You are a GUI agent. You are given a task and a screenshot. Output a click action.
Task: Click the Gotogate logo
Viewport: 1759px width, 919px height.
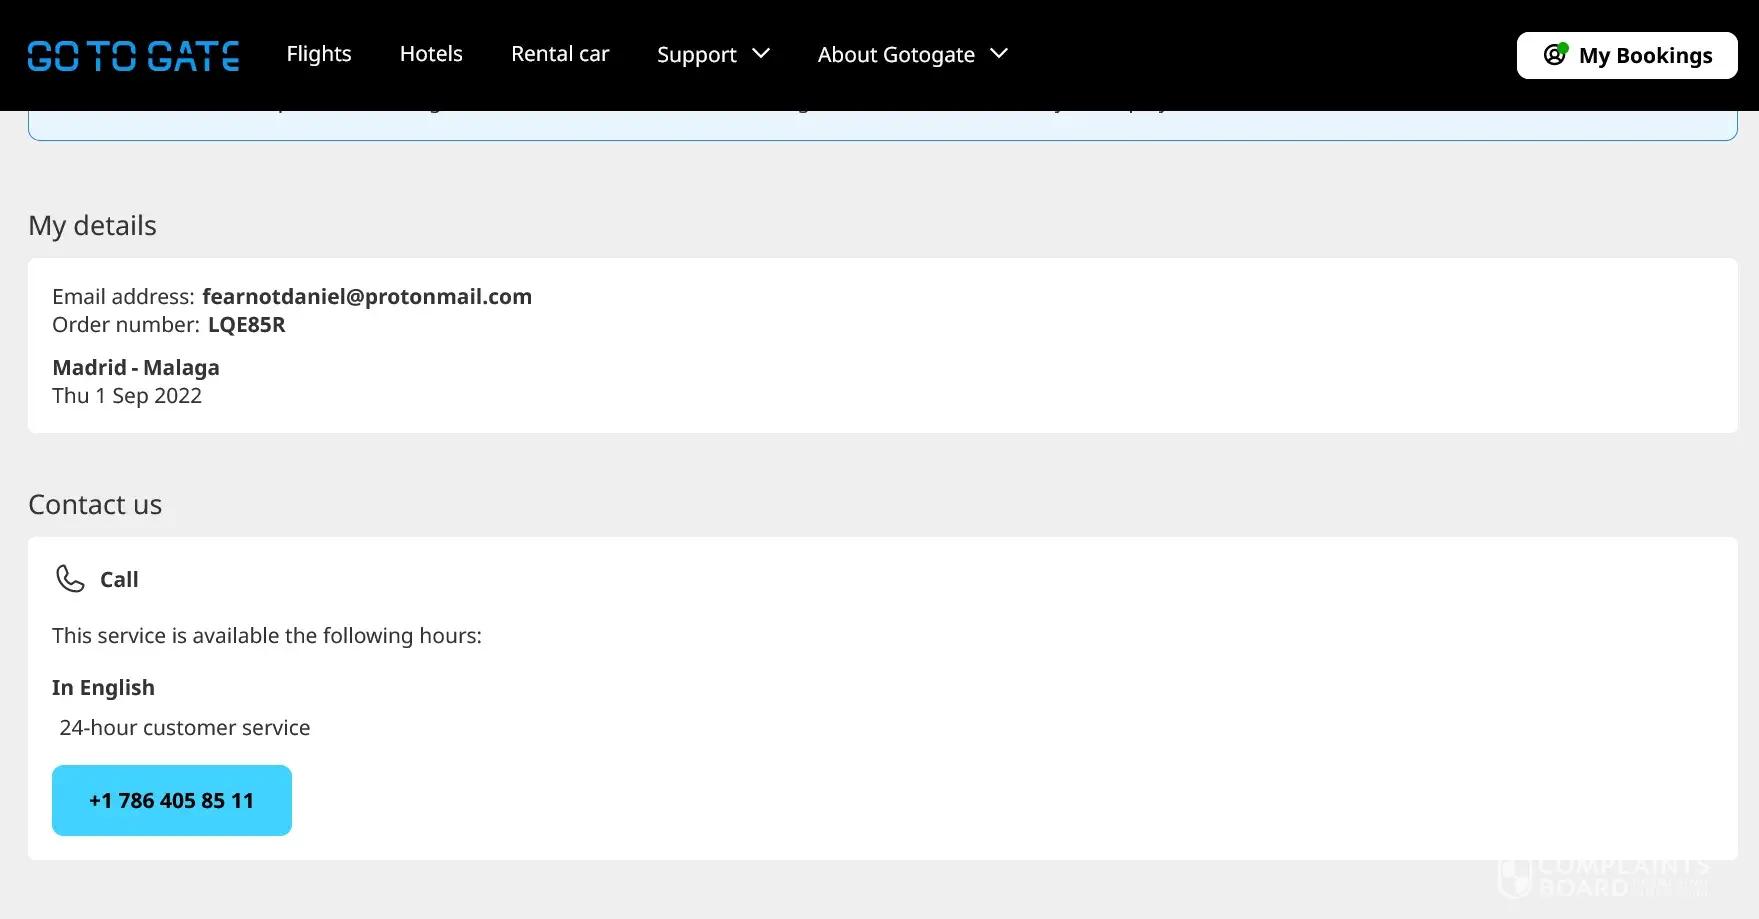pos(133,55)
